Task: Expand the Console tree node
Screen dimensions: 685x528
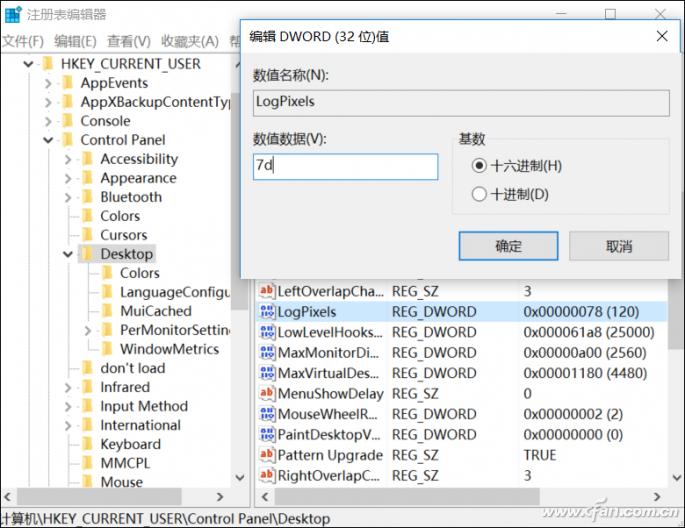Action: (x=48, y=121)
